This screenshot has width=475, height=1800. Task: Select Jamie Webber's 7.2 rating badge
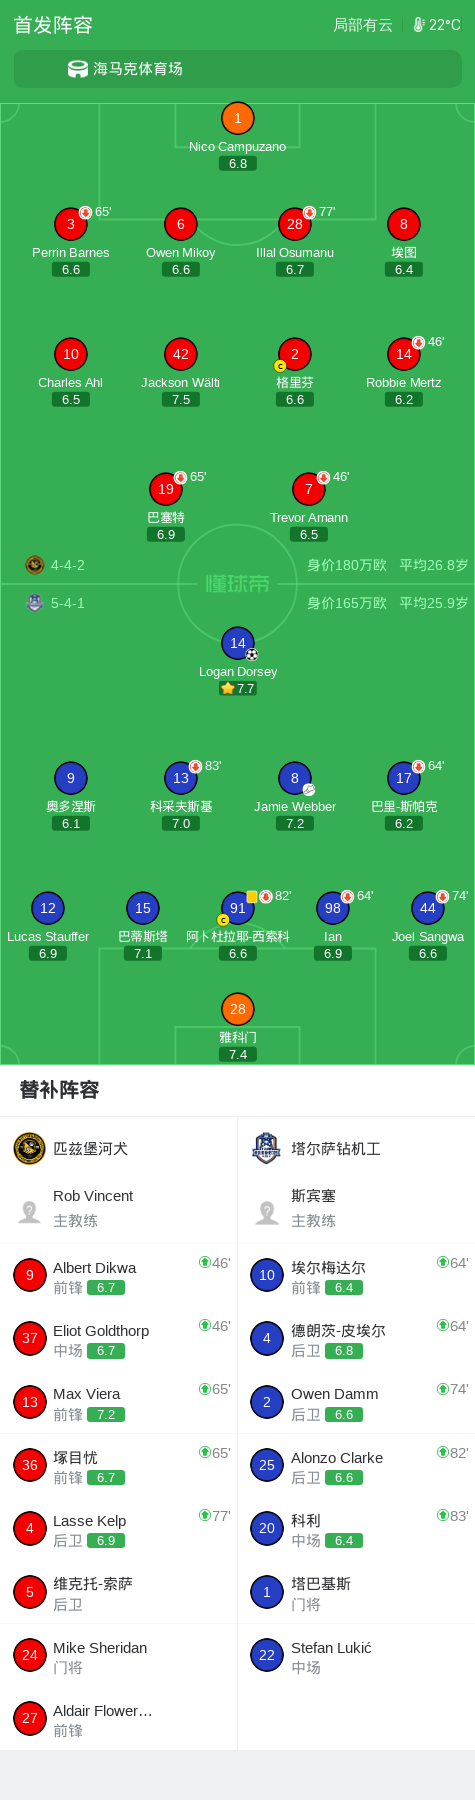(x=294, y=823)
